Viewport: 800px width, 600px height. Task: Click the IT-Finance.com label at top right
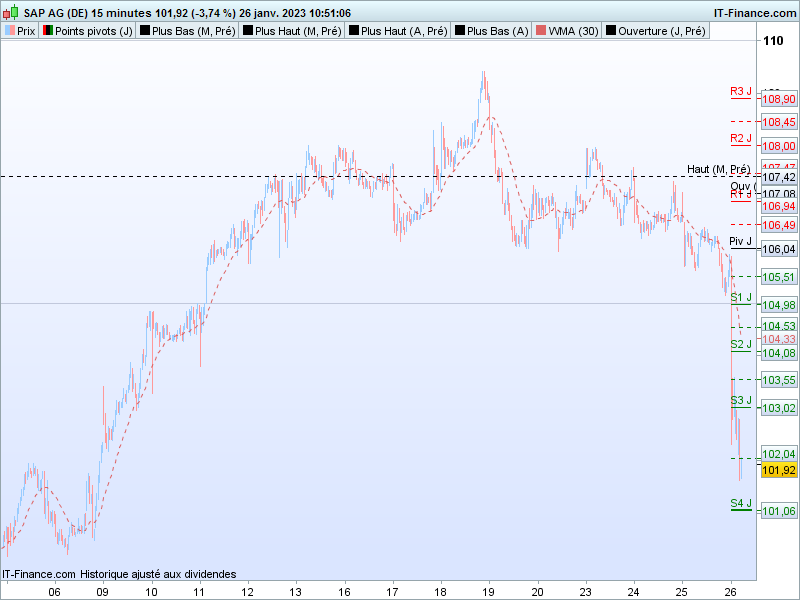[x=755, y=13]
